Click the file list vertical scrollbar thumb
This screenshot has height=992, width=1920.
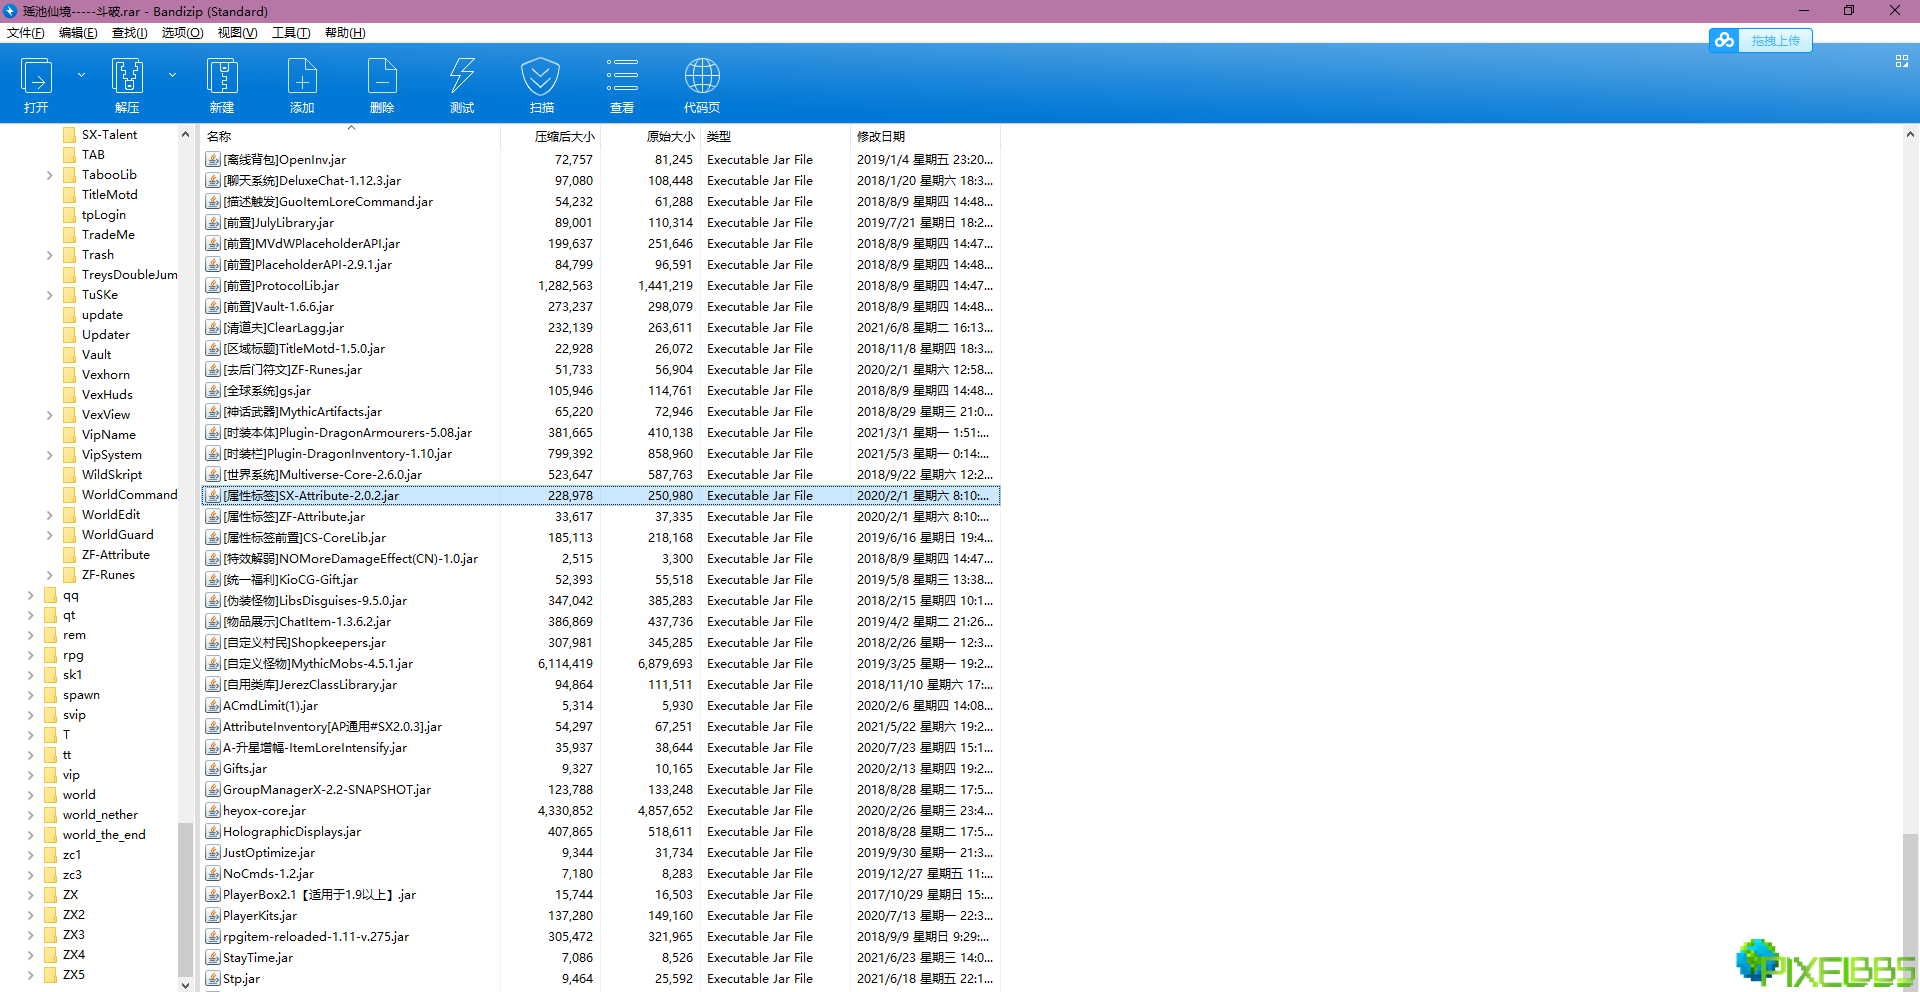point(1910,903)
